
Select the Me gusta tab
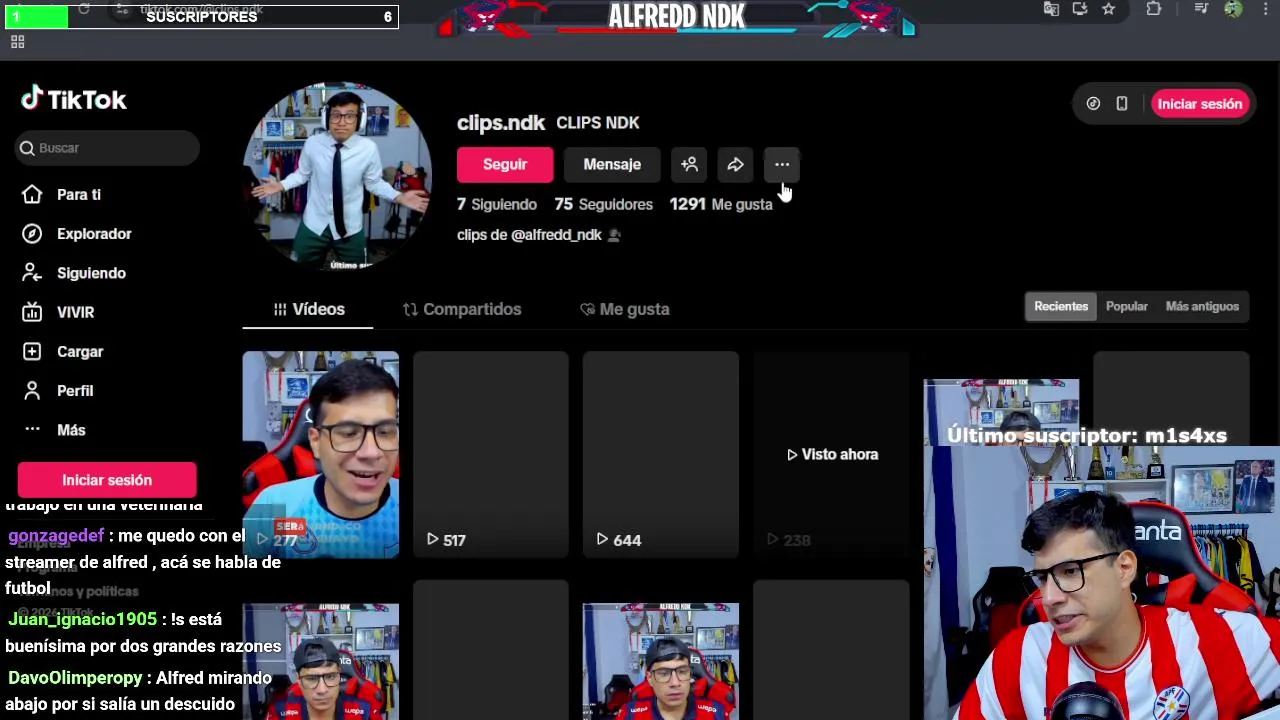[624, 309]
